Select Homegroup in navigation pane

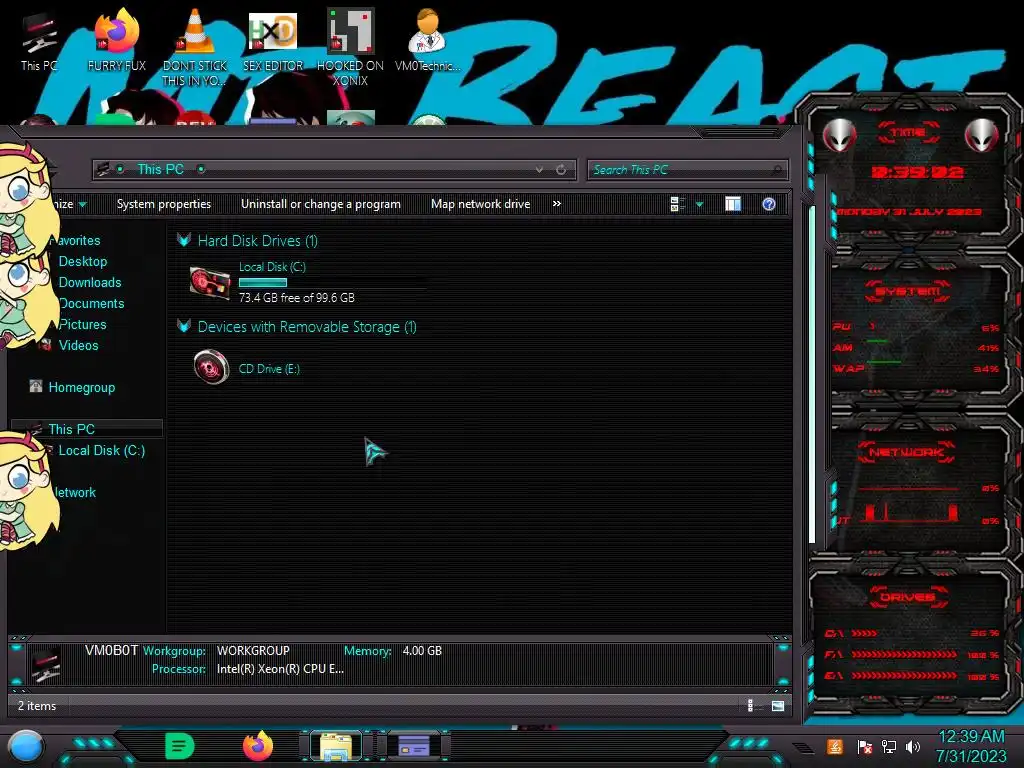[82, 387]
